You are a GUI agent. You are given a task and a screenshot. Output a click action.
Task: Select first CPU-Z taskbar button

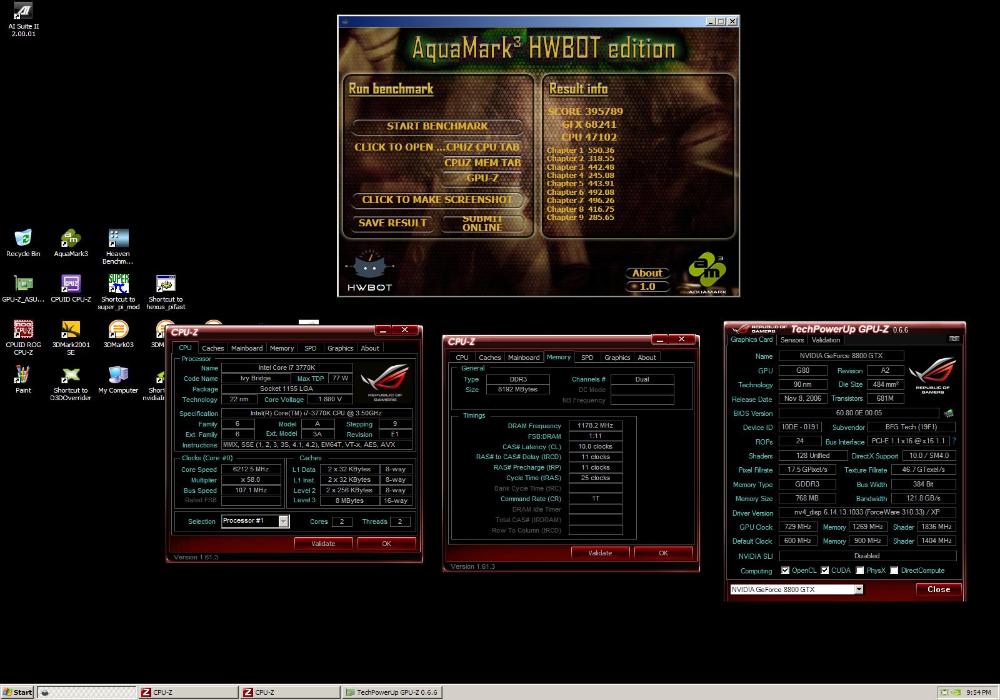point(188,692)
